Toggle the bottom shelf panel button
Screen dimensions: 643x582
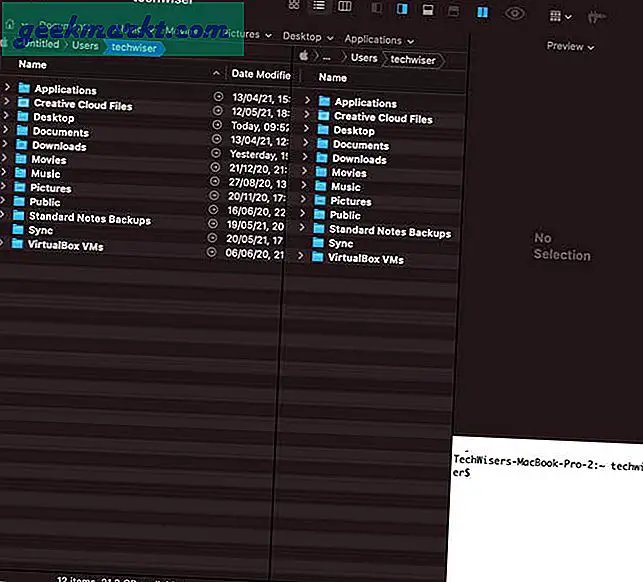tap(428, 10)
